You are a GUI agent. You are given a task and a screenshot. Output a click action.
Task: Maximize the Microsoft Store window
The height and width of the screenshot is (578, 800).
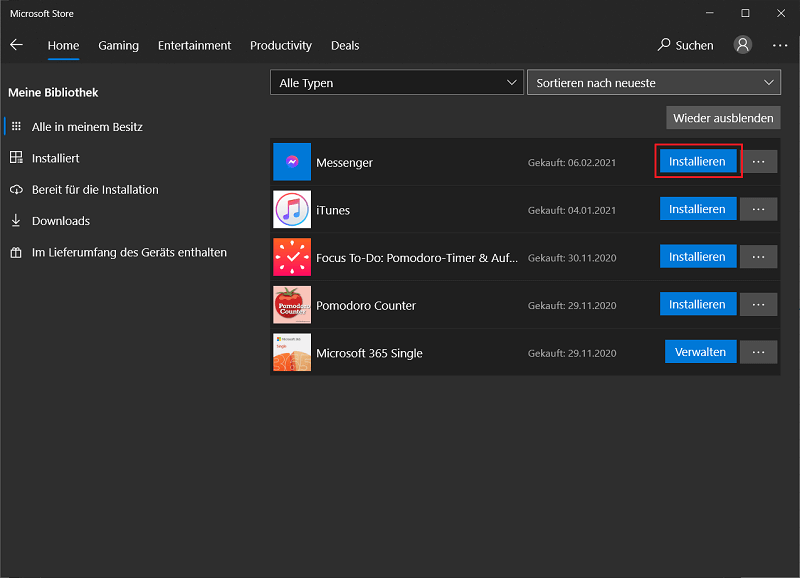tap(745, 13)
